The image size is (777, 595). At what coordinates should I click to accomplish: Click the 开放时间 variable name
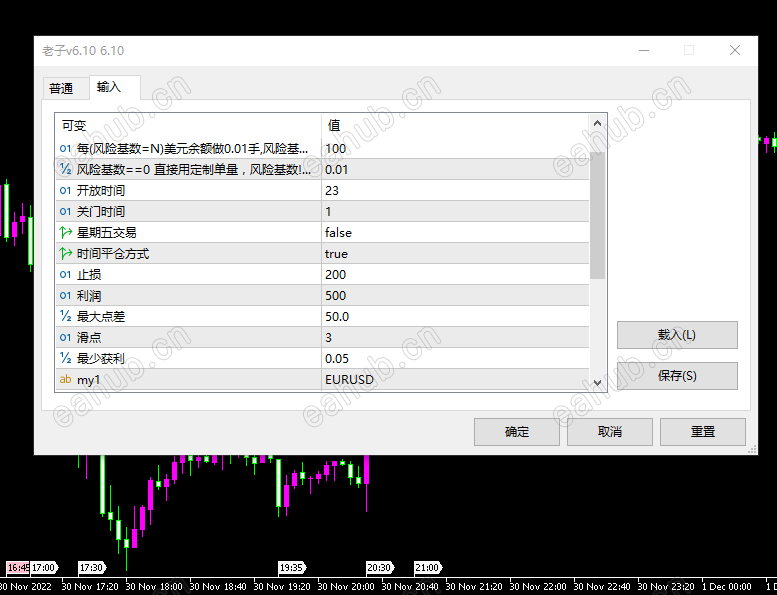coord(101,191)
